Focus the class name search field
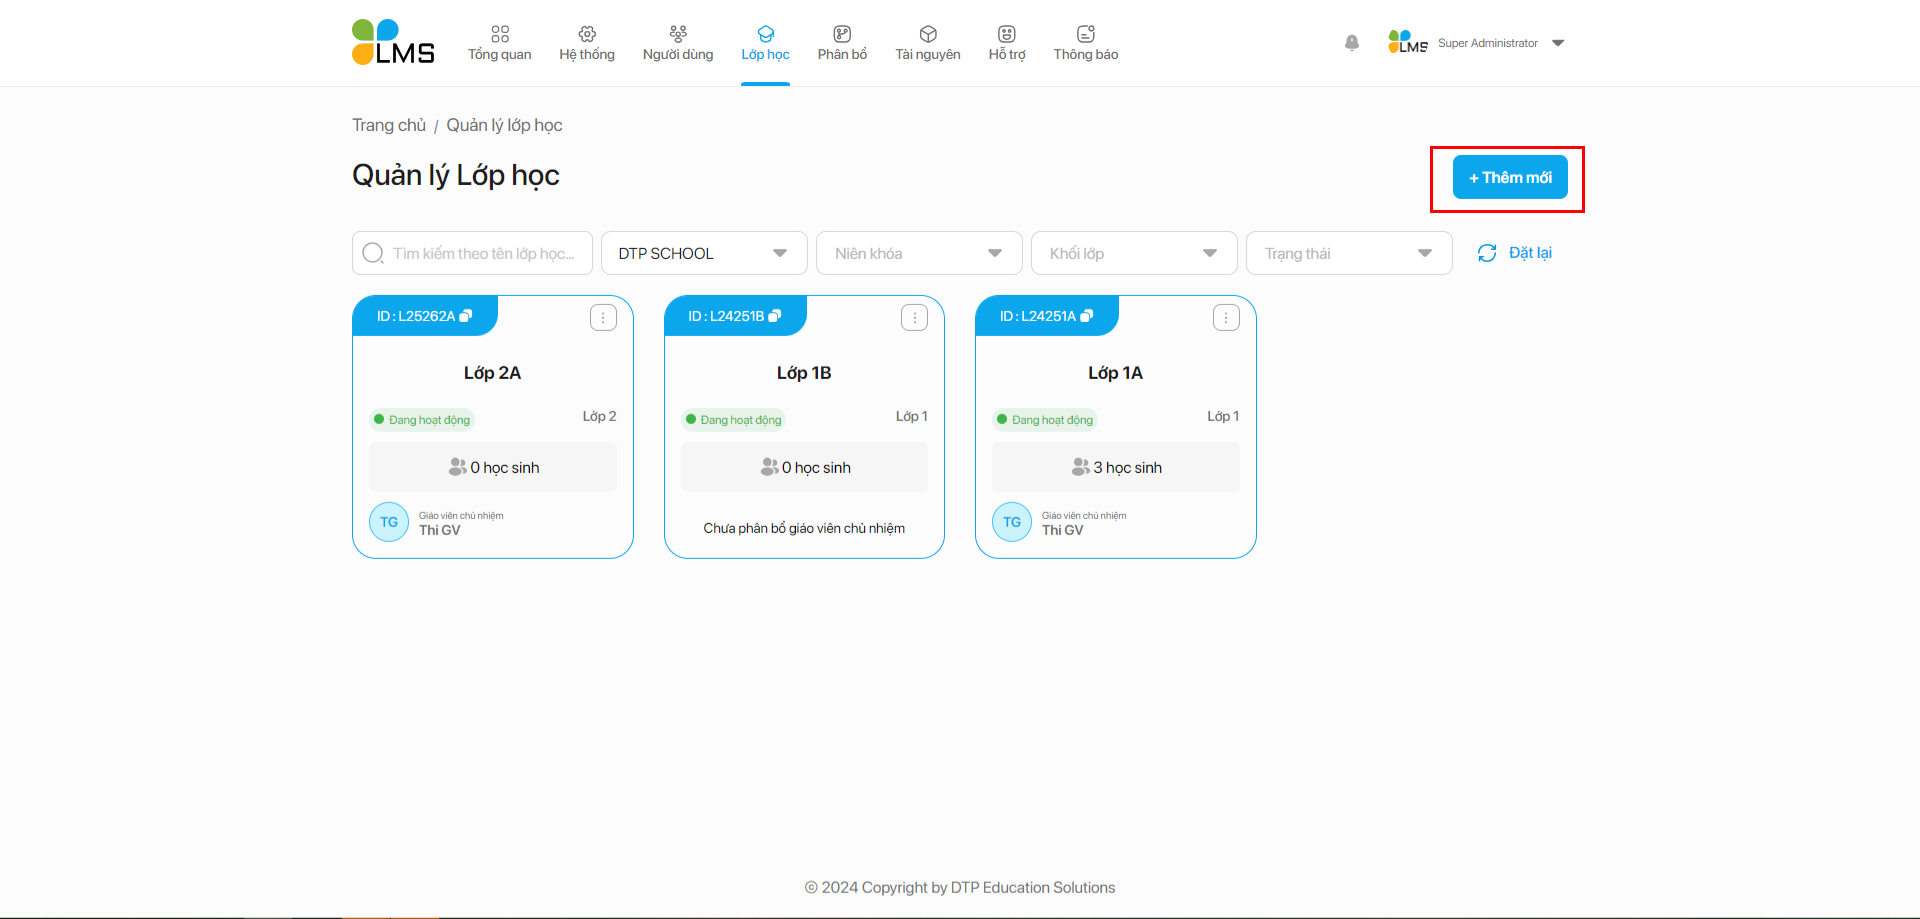Screen dimensions: 1920x919 [x=483, y=253]
